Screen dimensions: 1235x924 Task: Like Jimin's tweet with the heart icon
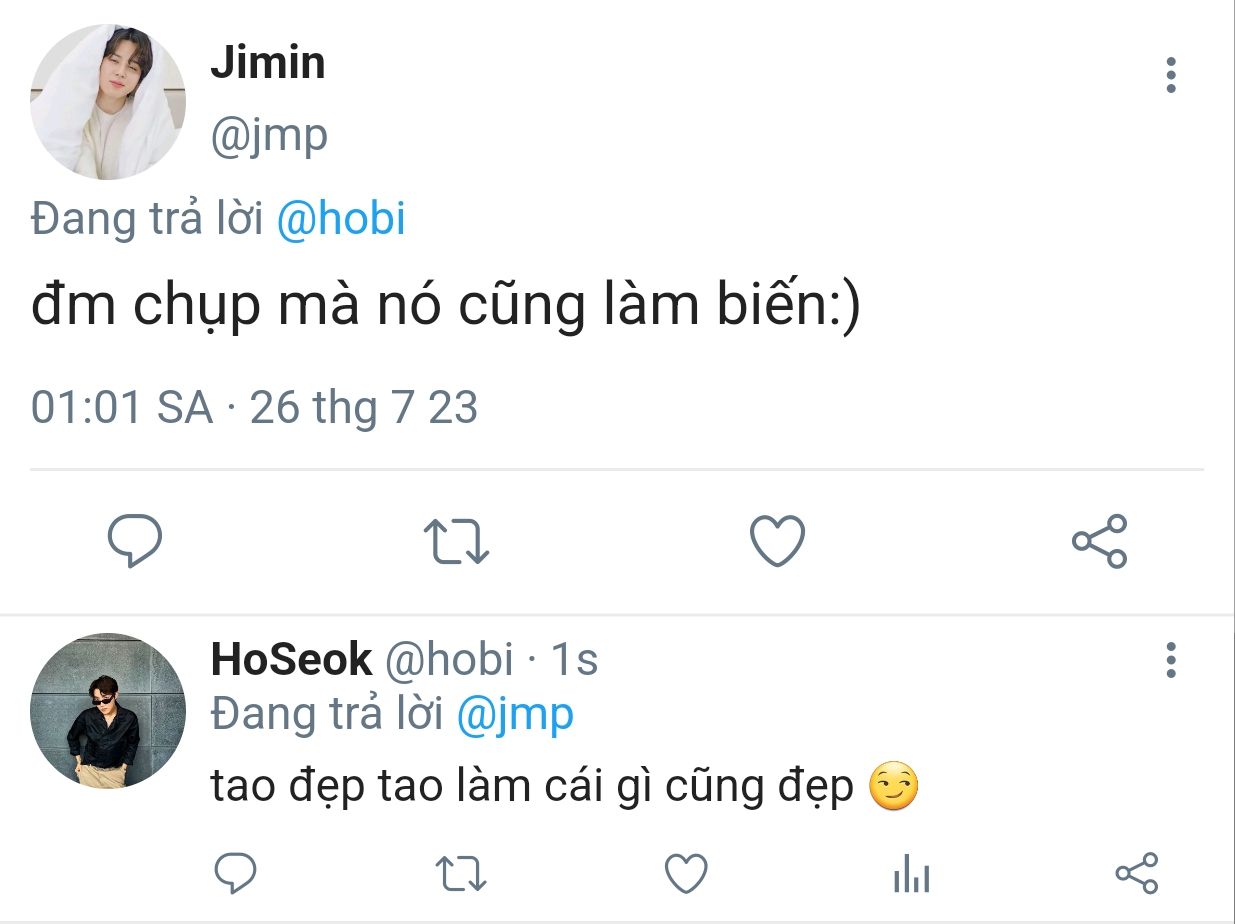point(777,541)
